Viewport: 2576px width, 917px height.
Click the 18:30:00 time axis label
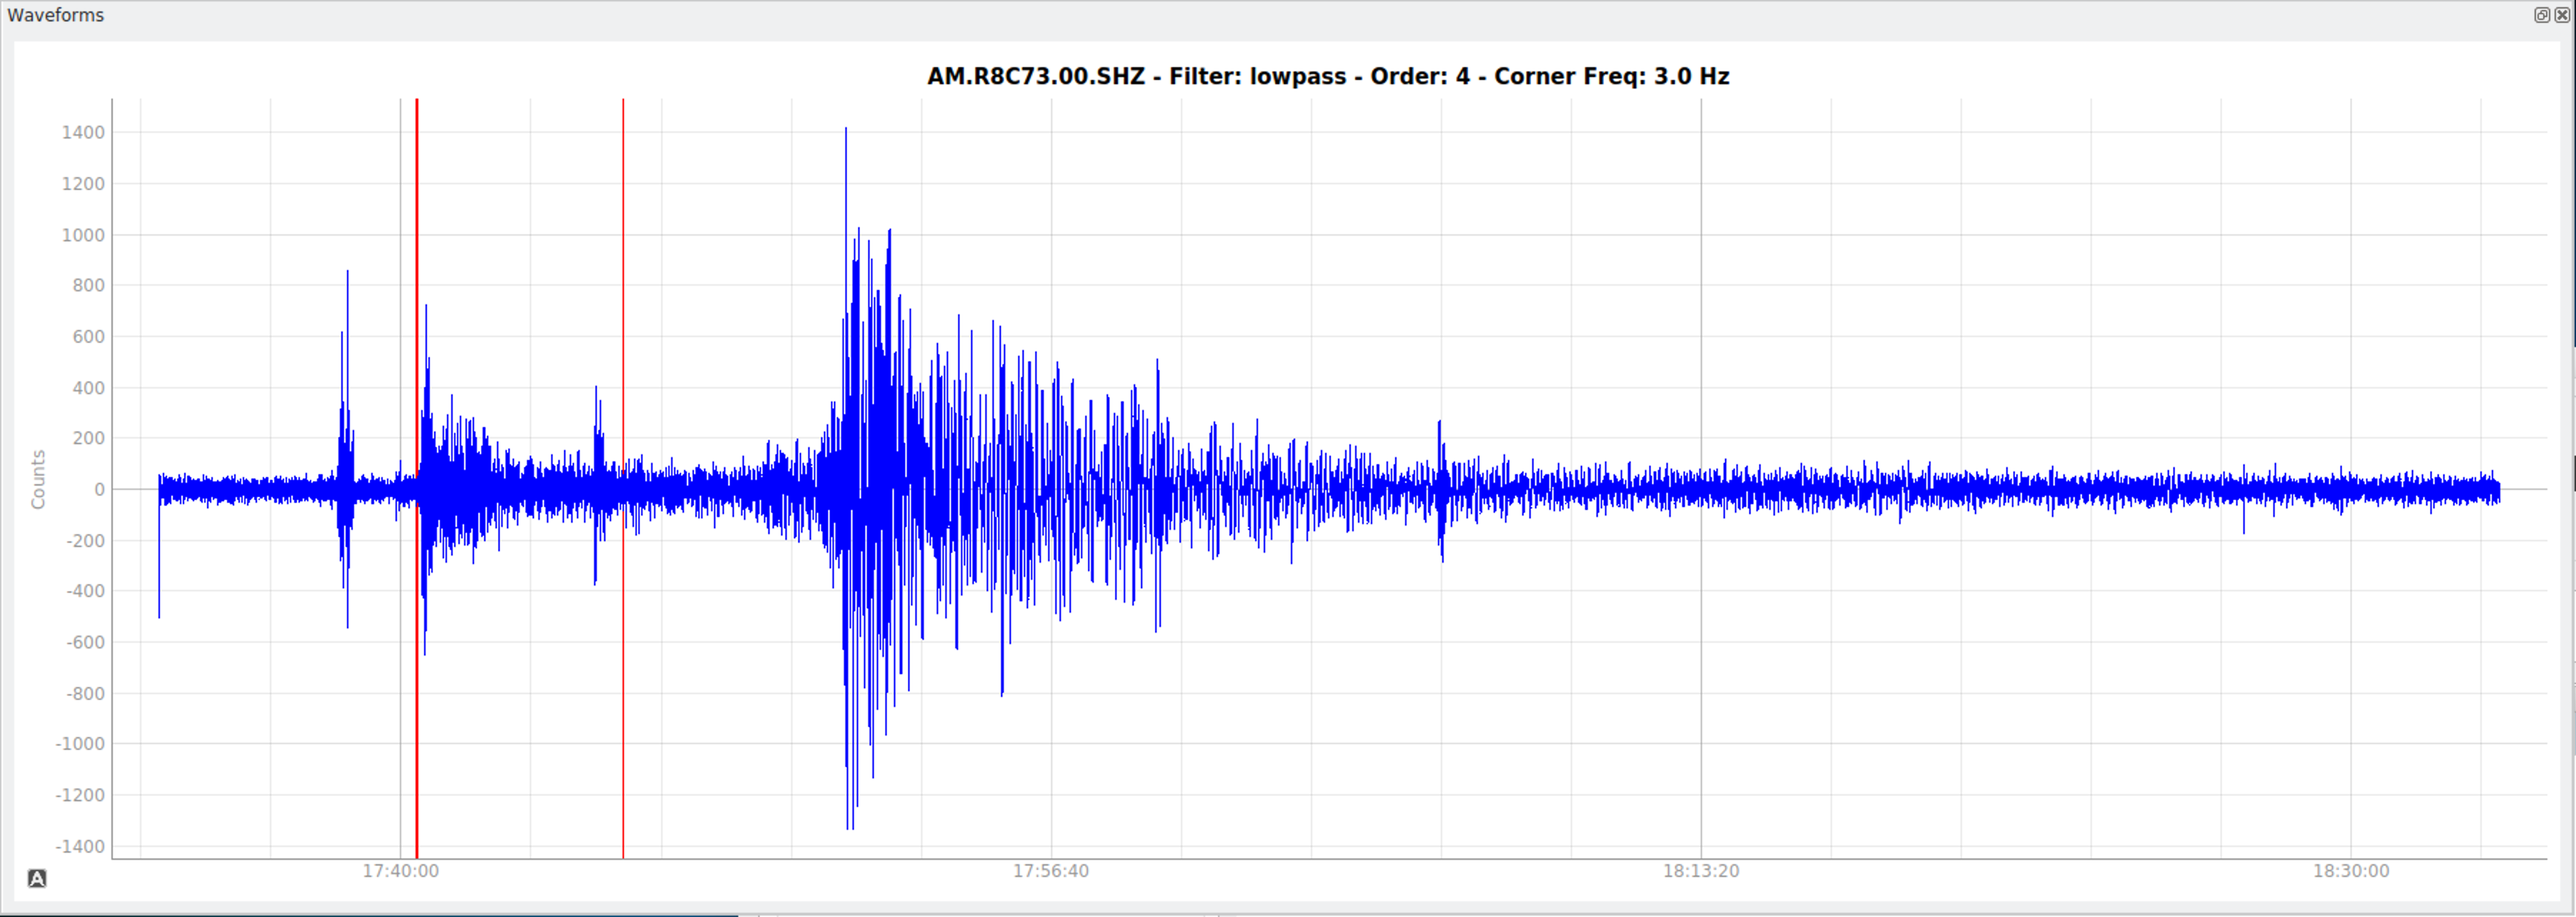[x=2351, y=871]
